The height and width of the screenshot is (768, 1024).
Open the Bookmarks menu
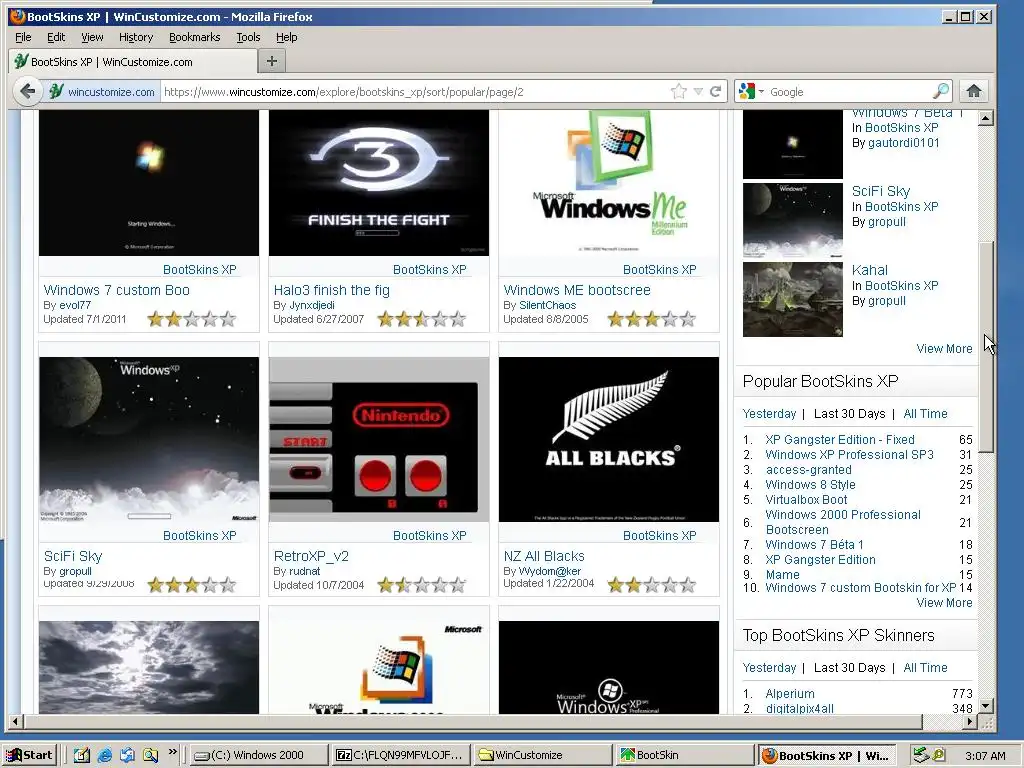[x=195, y=37]
